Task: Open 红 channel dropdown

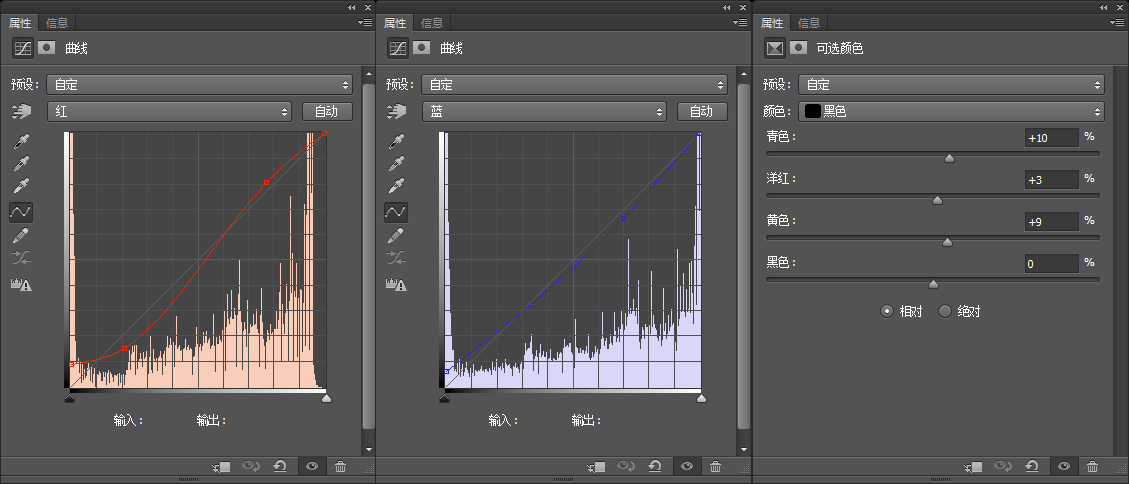Action: point(169,112)
